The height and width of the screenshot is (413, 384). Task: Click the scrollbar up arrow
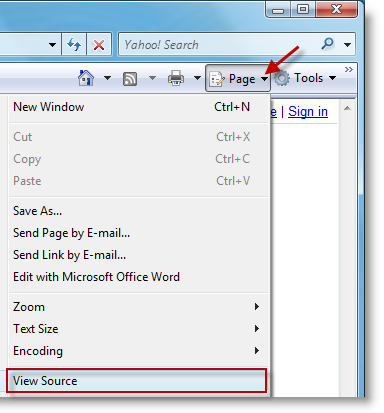347,108
